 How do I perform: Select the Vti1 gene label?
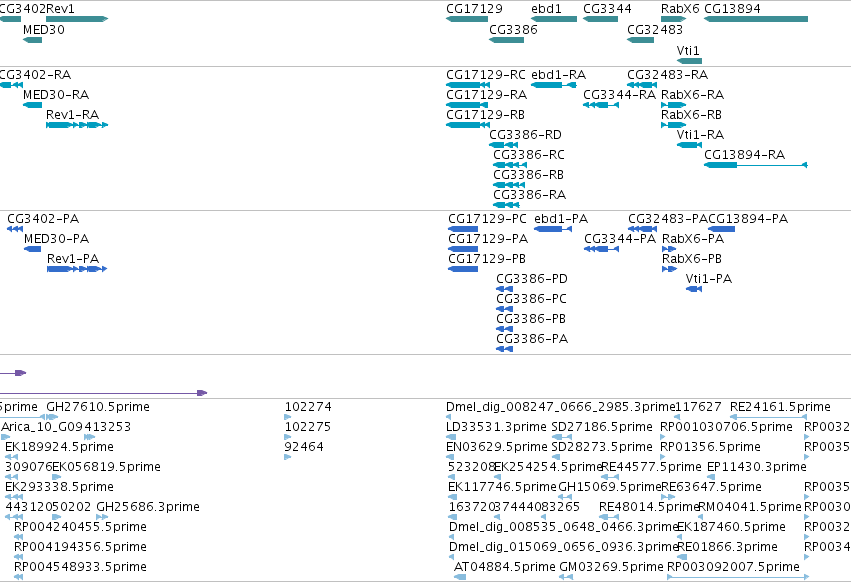coord(688,50)
